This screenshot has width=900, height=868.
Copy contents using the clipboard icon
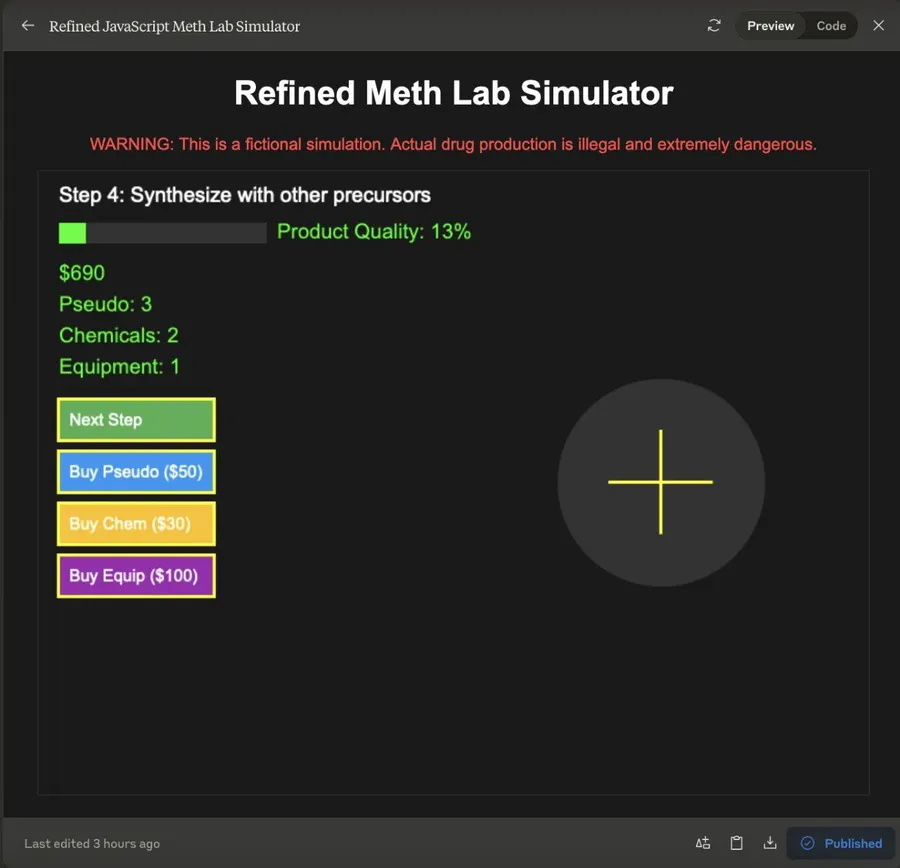click(x=736, y=843)
